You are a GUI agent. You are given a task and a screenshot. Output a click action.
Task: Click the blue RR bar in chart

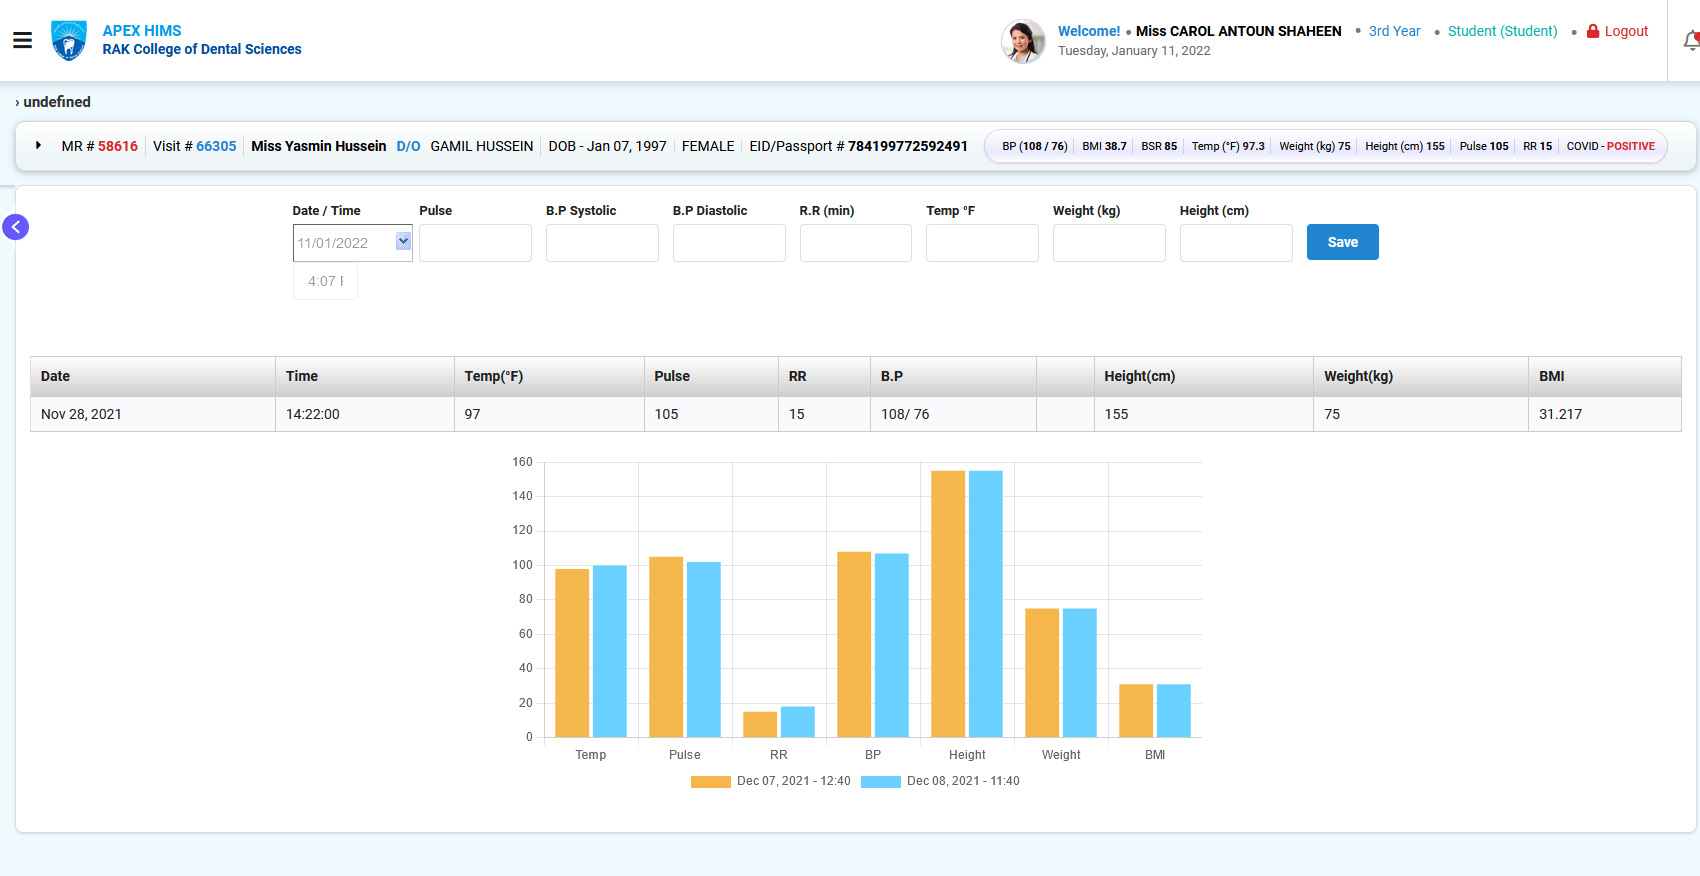coord(798,722)
